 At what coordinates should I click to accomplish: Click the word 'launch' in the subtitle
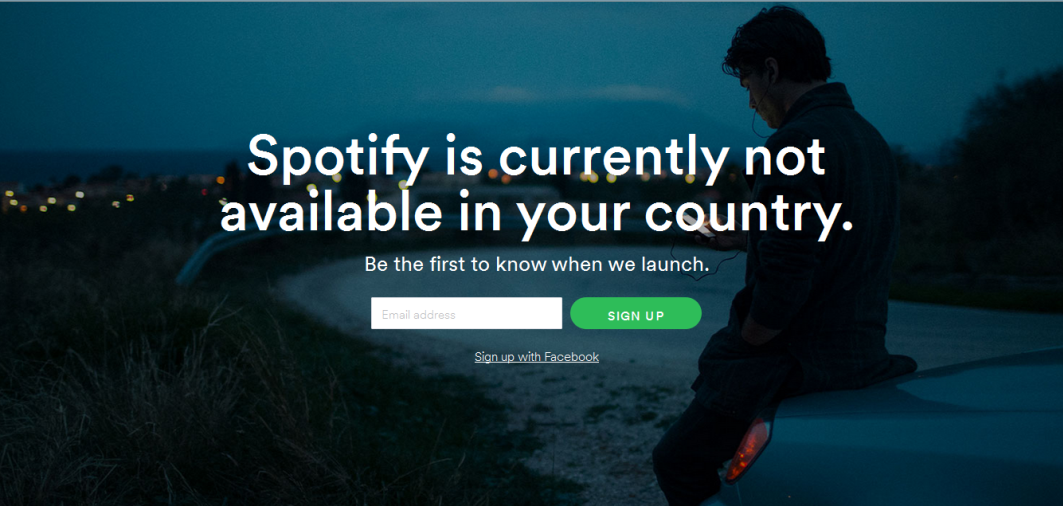pyautogui.click(x=673, y=265)
